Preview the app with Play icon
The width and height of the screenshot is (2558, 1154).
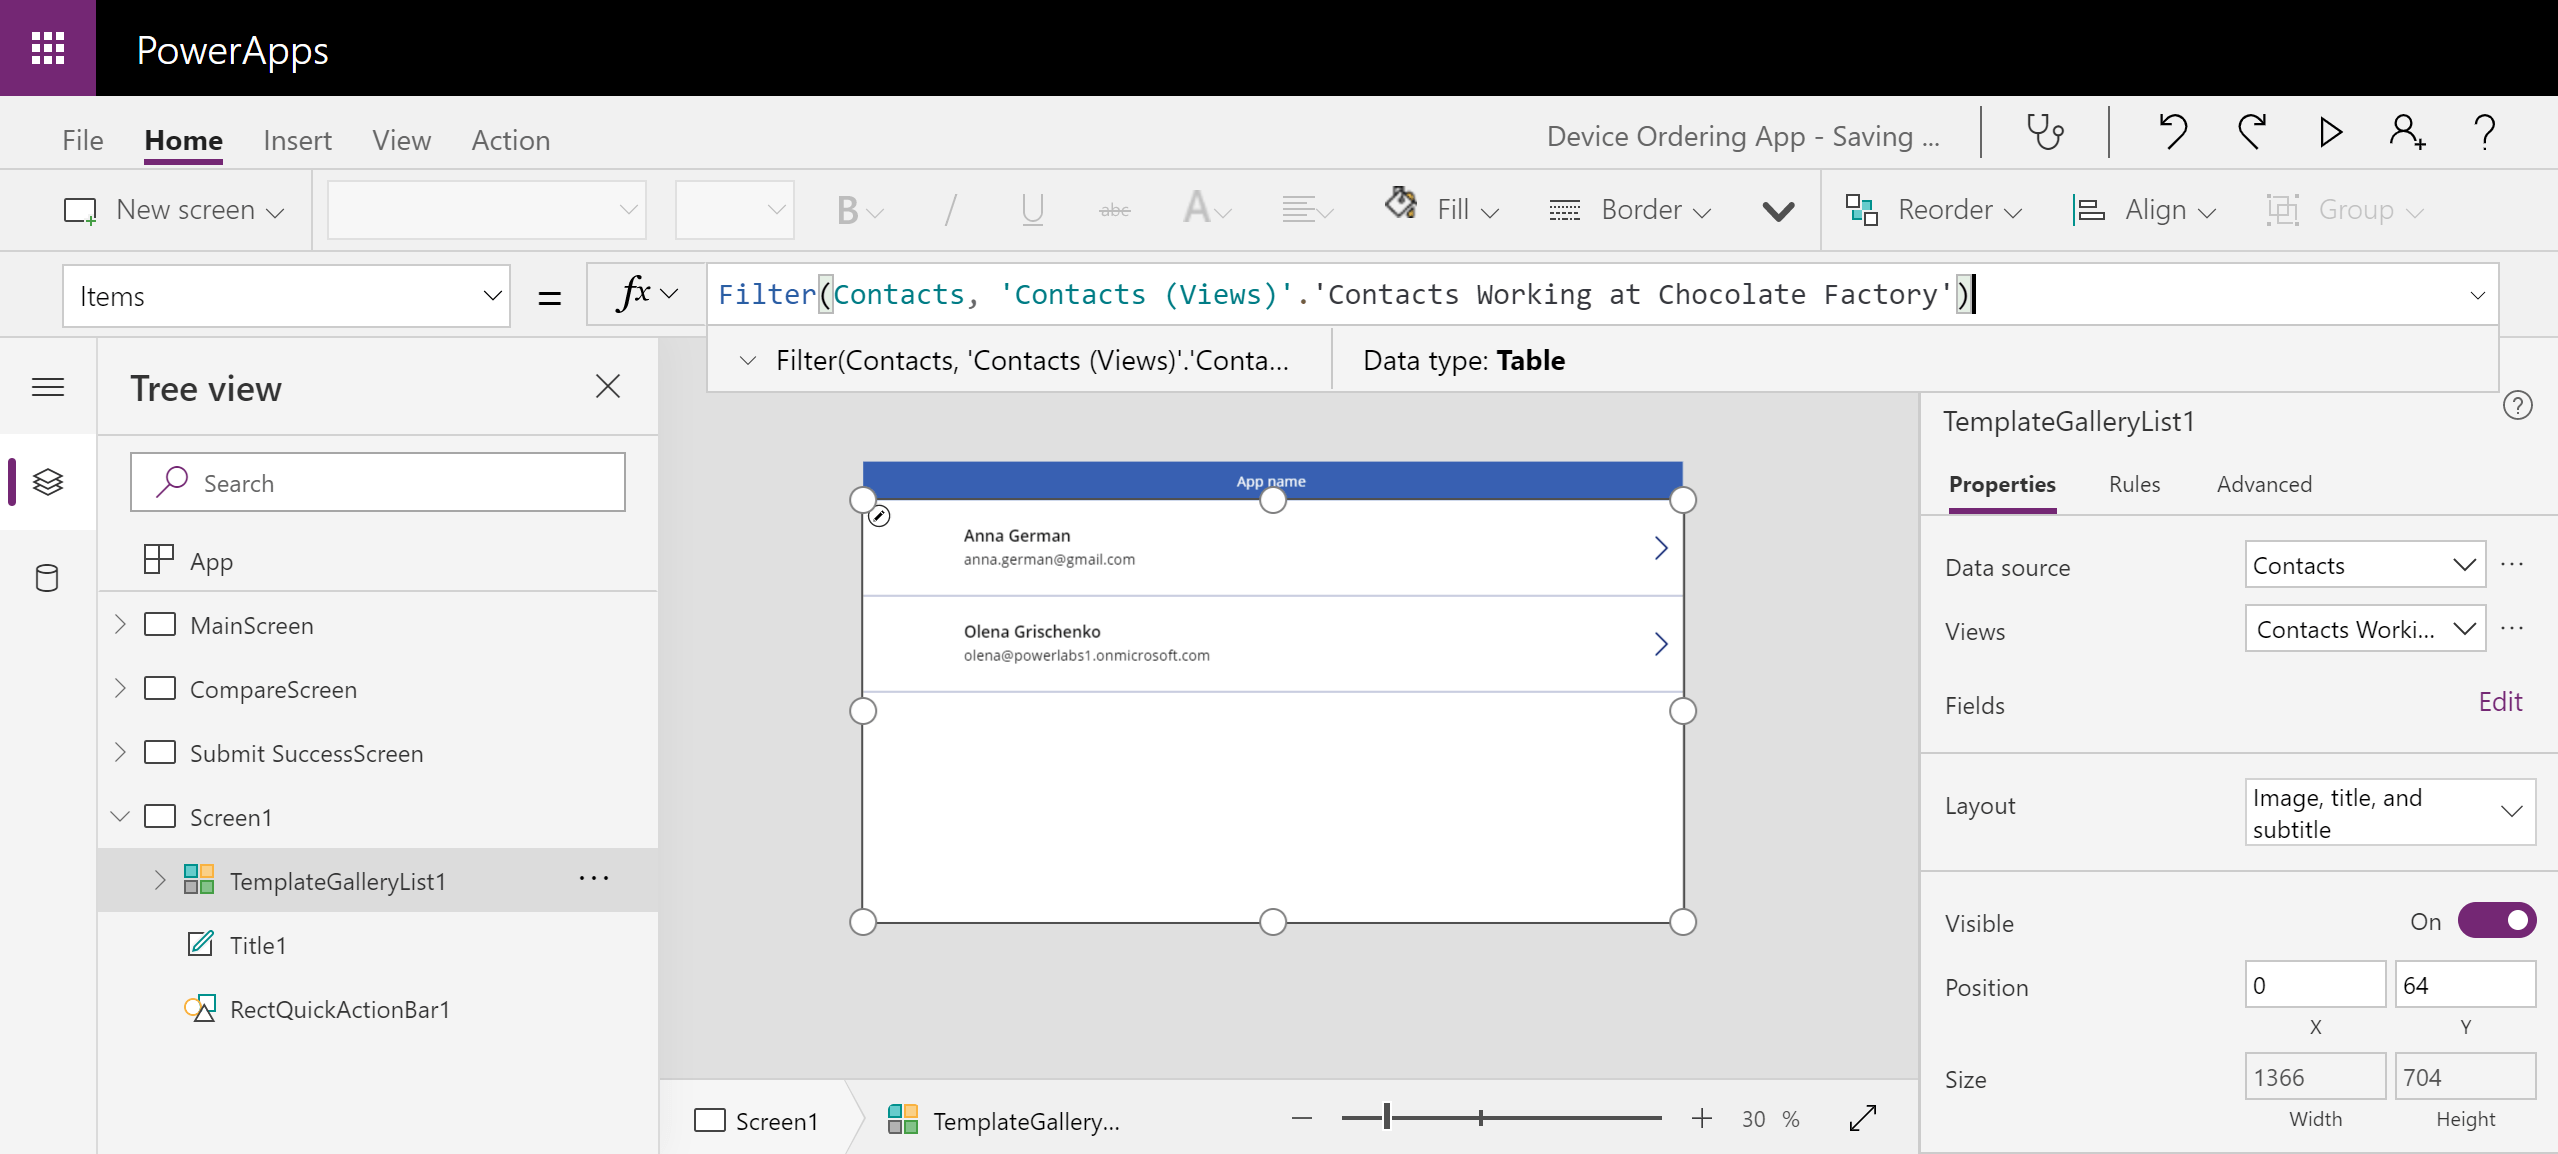click(2330, 132)
